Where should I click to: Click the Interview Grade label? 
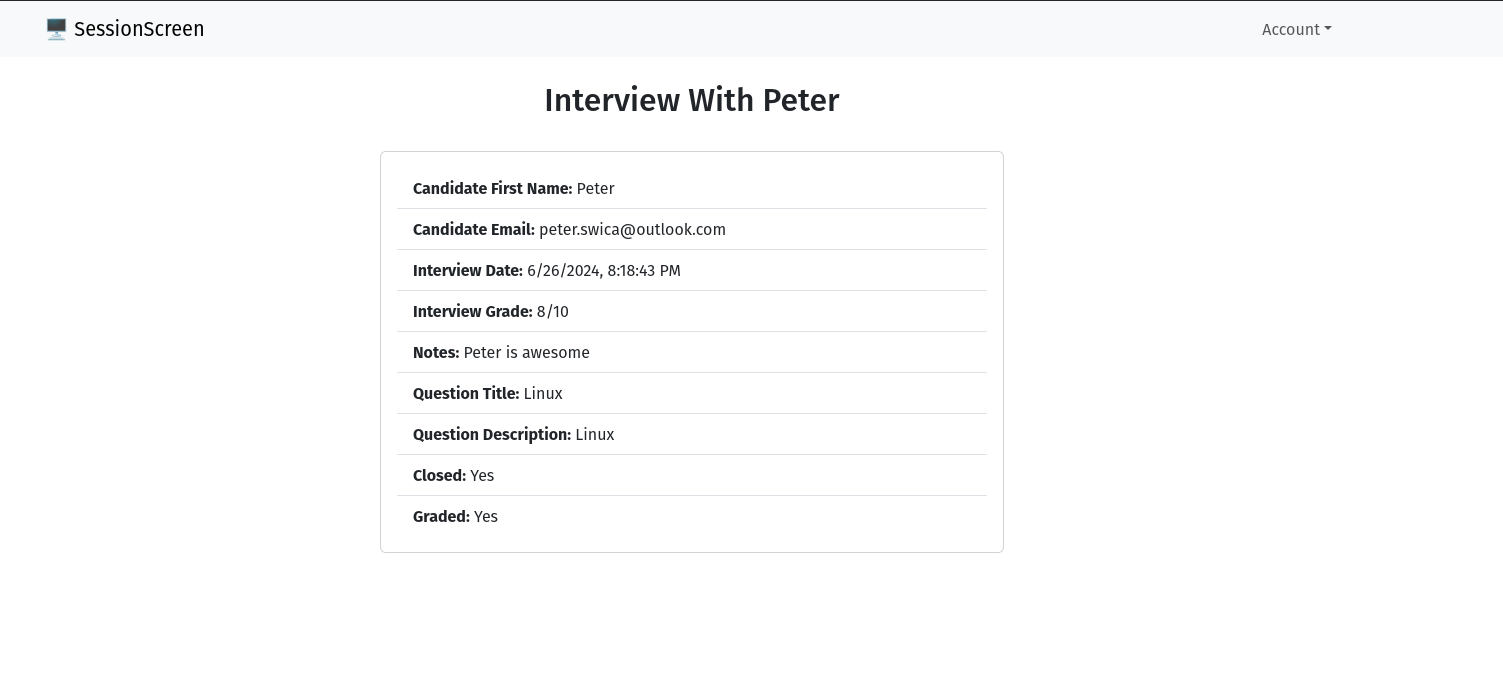pos(473,312)
